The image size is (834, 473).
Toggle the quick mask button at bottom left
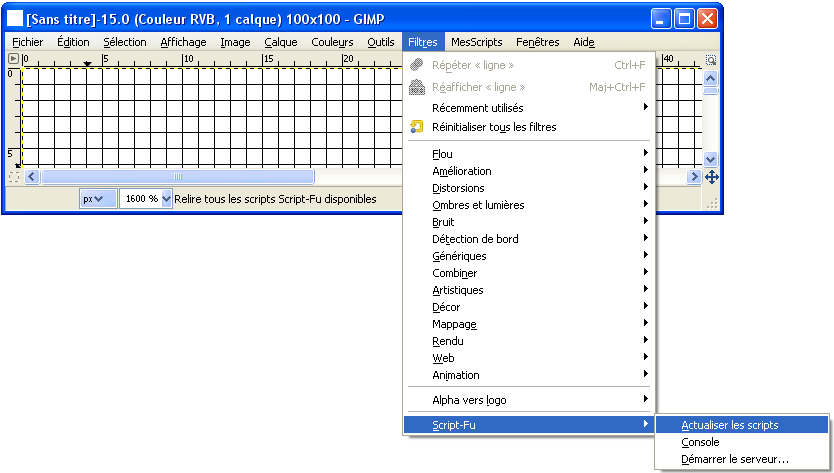coord(14,177)
